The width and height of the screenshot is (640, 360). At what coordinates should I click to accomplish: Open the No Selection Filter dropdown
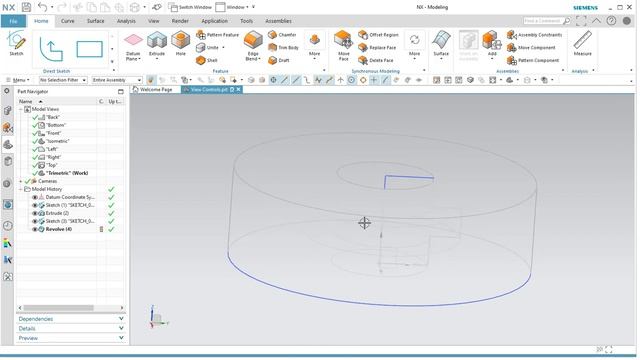tap(63, 80)
